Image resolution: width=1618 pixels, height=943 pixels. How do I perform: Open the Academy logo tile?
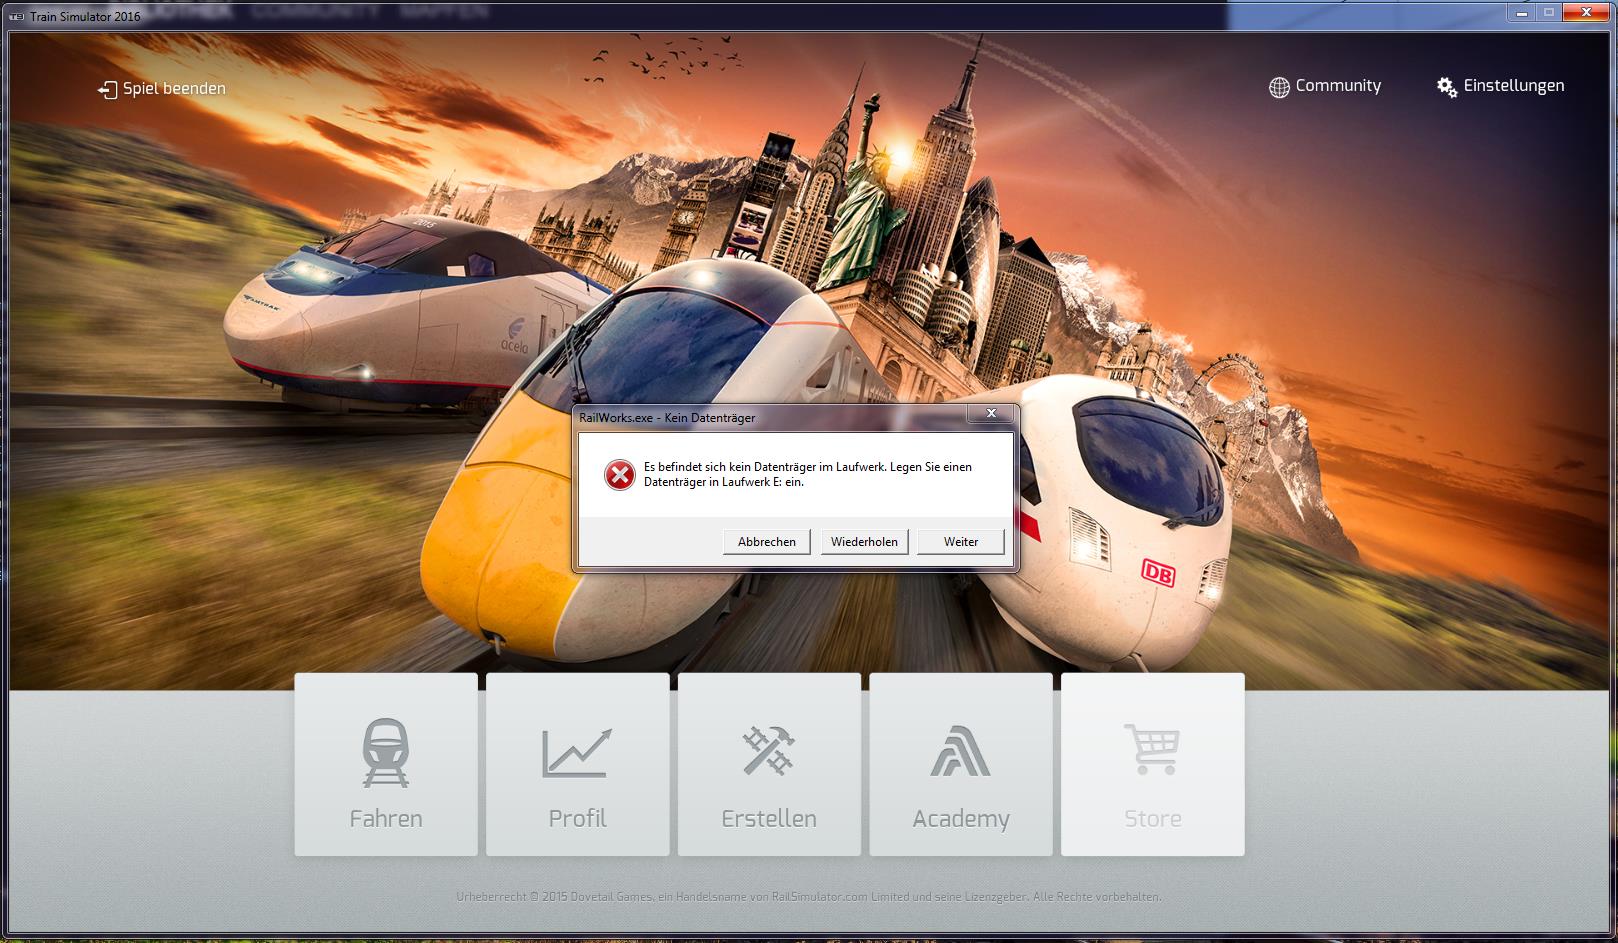click(961, 764)
